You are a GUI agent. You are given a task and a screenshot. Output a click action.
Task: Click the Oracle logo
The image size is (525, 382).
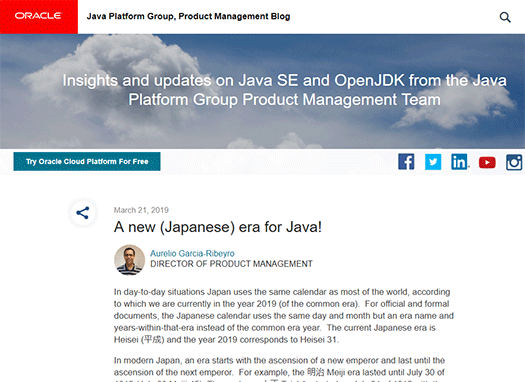coord(39,16)
